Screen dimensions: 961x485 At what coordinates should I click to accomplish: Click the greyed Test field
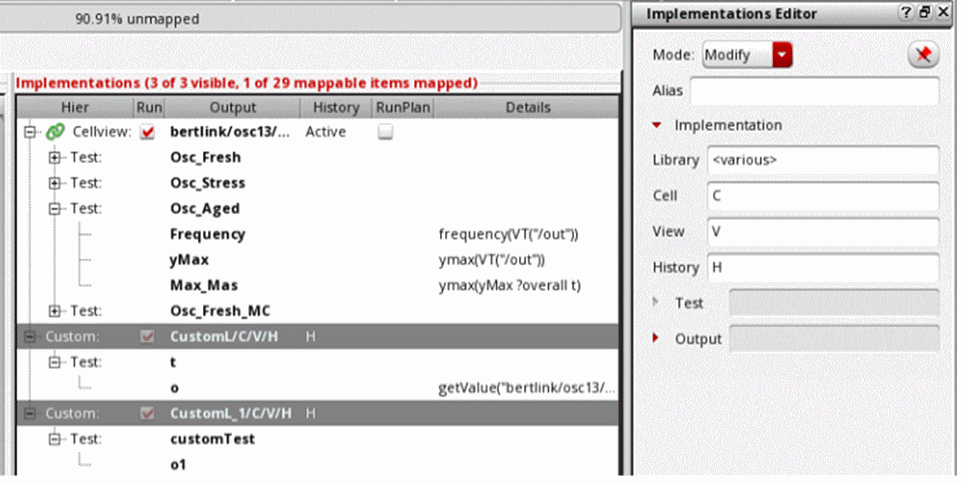834,303
